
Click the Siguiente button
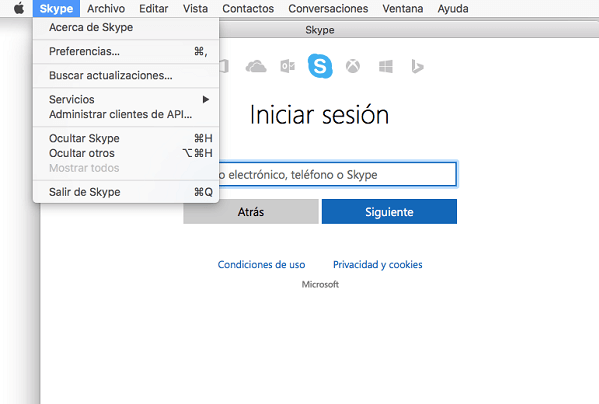pos(389,212)
